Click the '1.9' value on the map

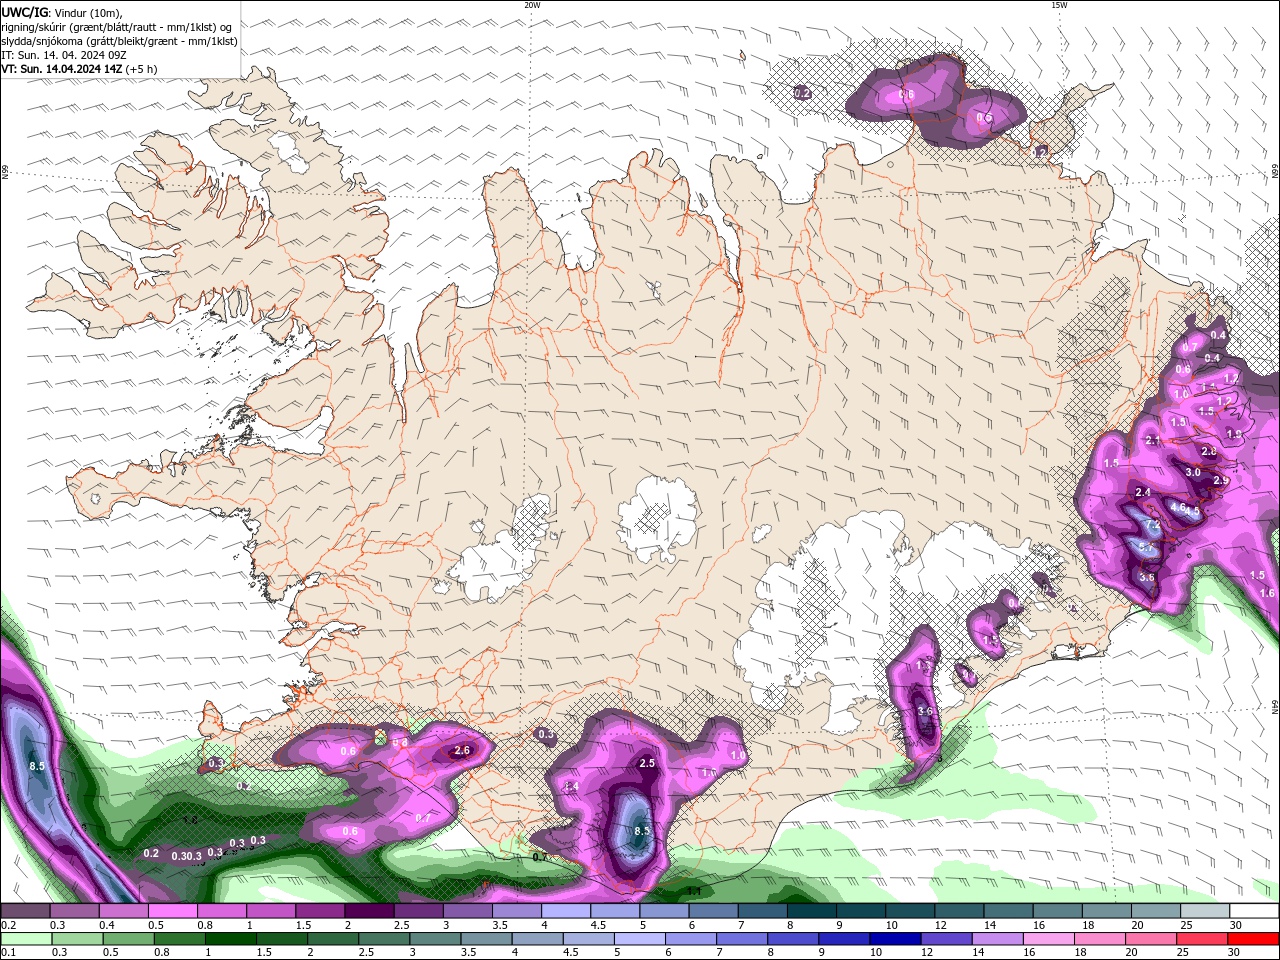[x=1234, y=434]
